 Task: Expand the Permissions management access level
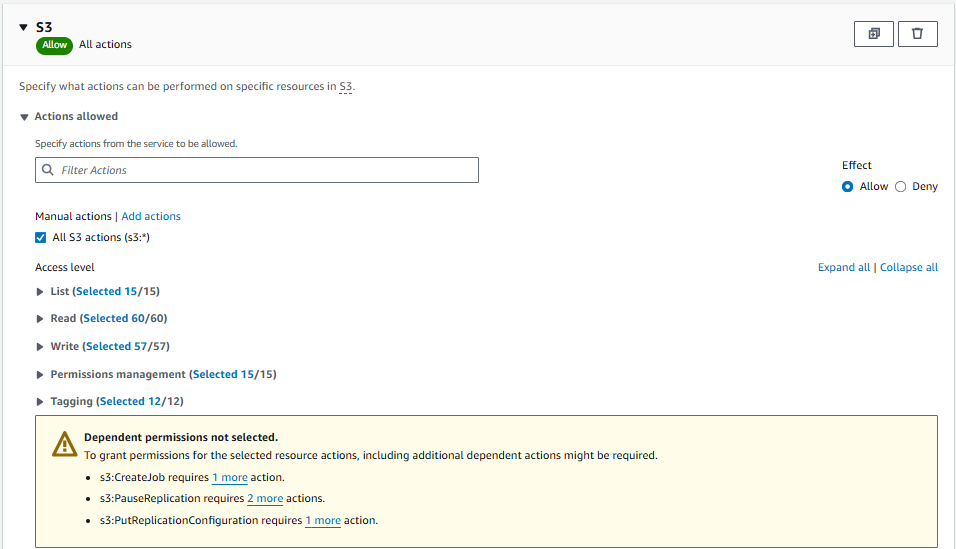tap(40, 375)
